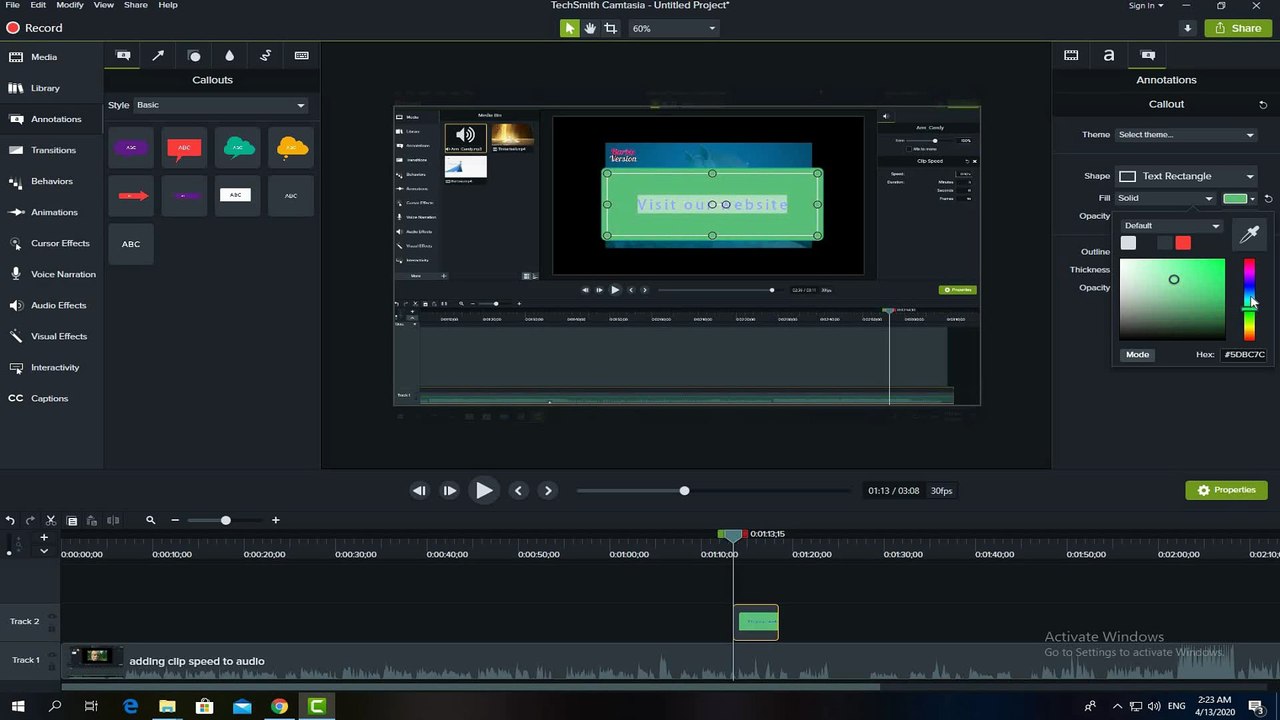The image size is (1280, 720).
Task: Open the Text Properties 'a' tab
Action: point(1109,56)
